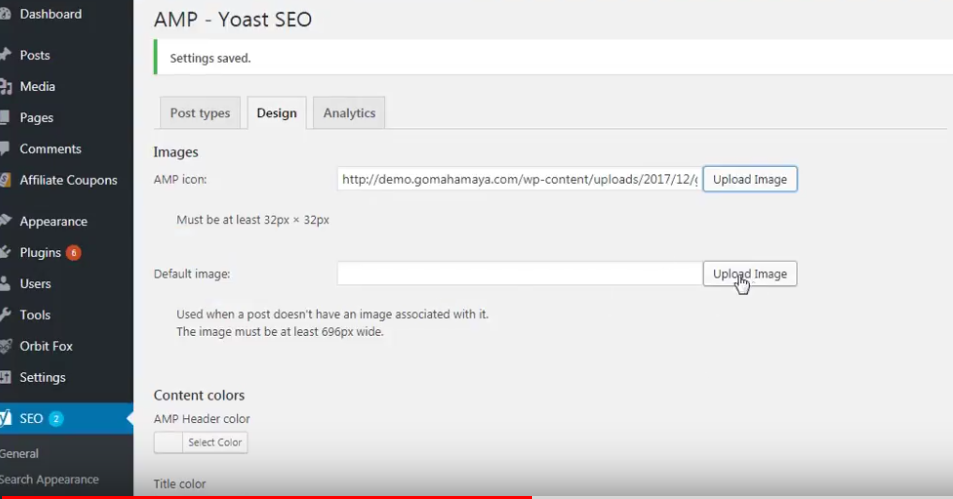
Task: Select the Design tab
Action: coord(277,113)
